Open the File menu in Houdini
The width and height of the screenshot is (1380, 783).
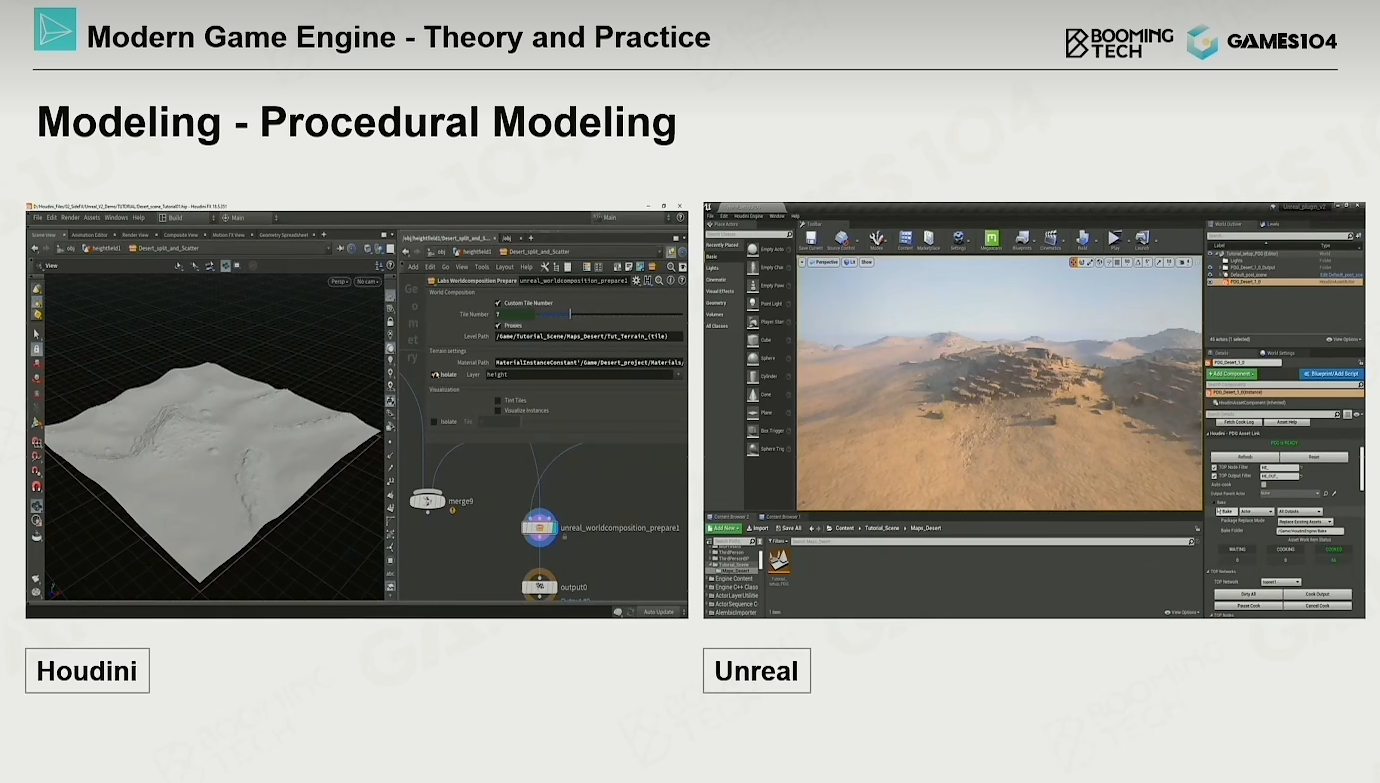pyautogui.click(x=38, y=217)
